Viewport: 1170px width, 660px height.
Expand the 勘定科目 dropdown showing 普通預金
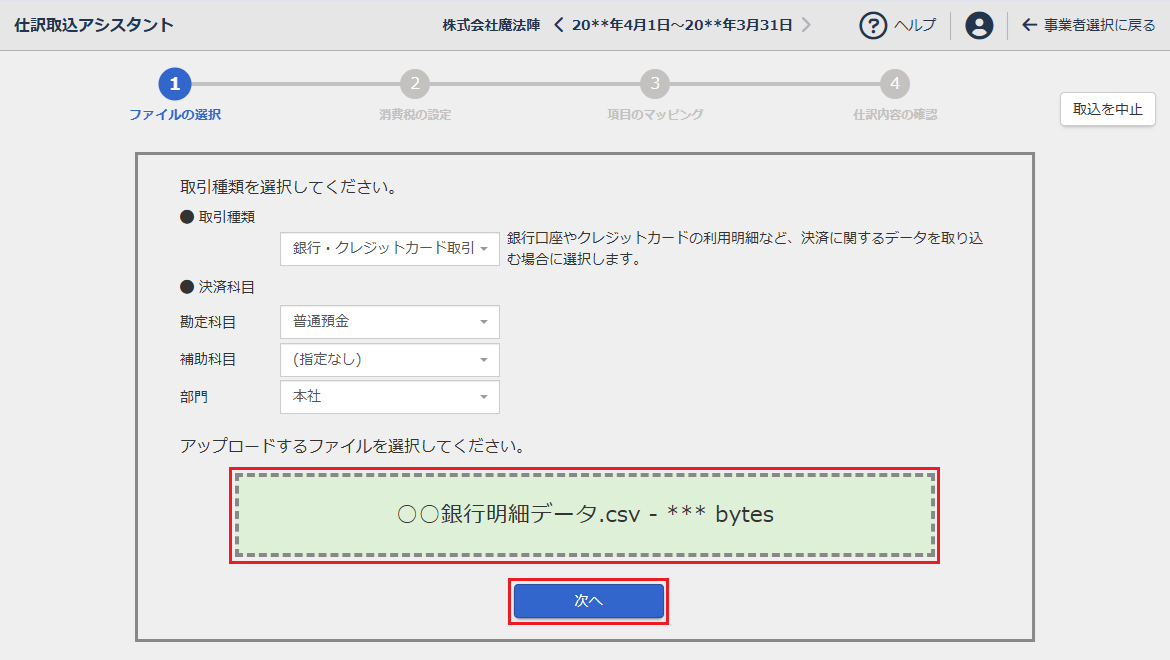coord(389,322)
